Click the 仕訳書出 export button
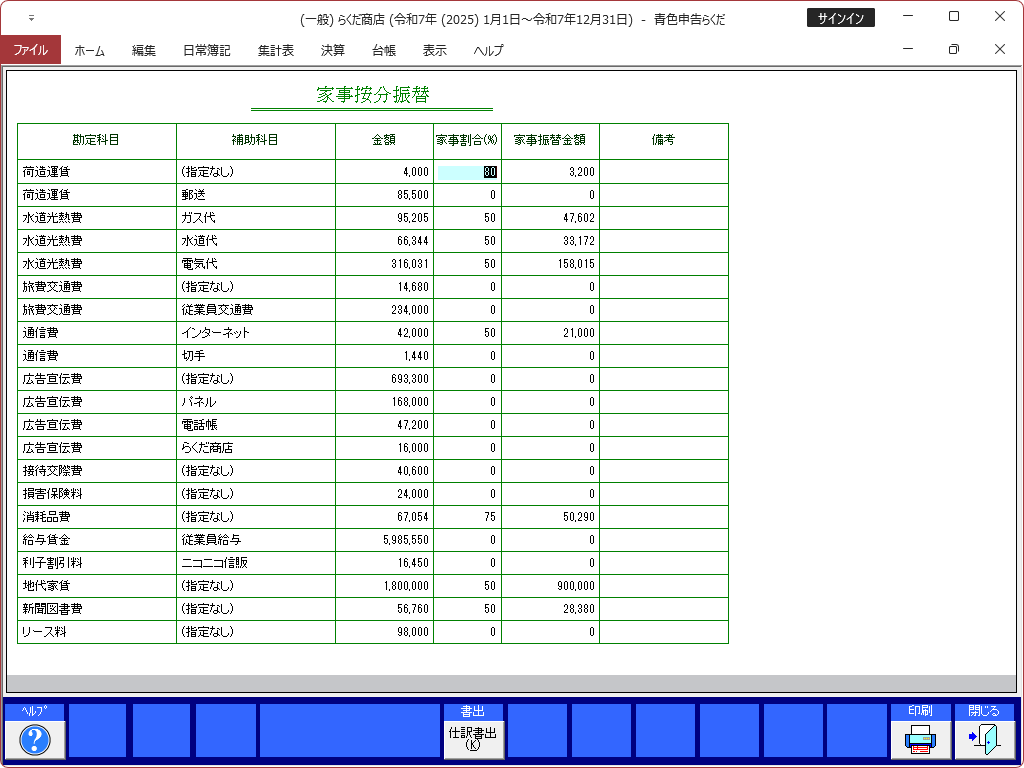The image size is (1024, 768). (x=473, y=738)
